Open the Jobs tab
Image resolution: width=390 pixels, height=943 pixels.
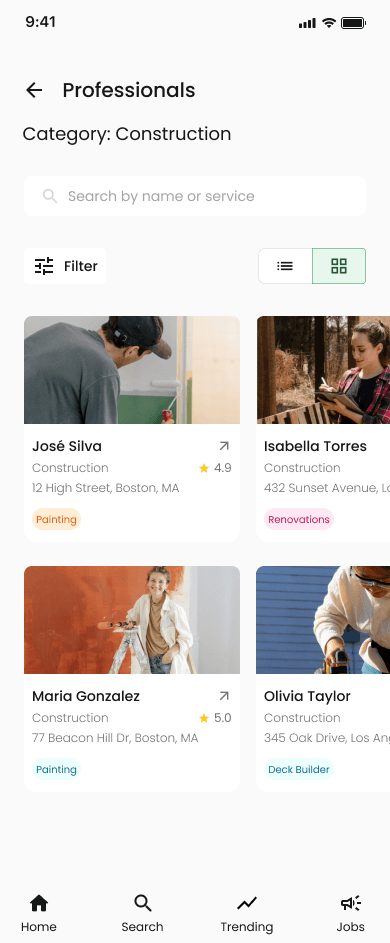pyautogui.click(x=350, y=914)
